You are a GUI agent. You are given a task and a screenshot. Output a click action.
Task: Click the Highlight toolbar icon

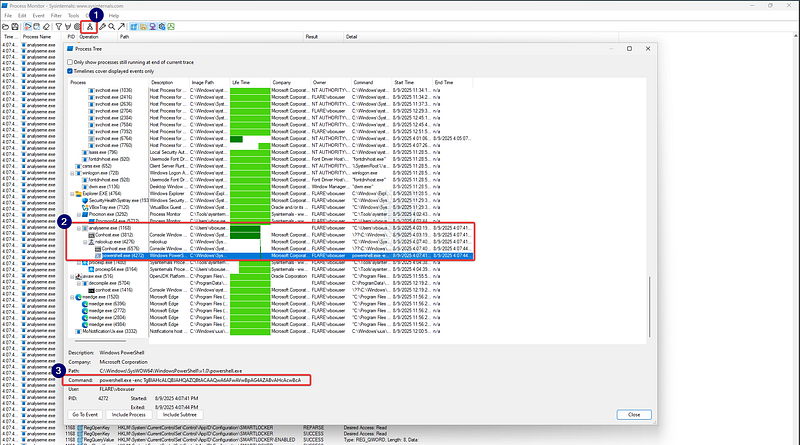click(x=68, y=27)
